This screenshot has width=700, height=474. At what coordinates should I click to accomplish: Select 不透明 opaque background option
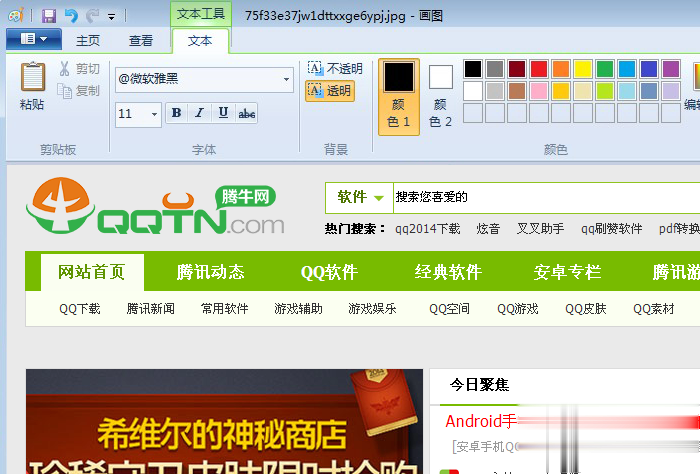pos(335,68)
